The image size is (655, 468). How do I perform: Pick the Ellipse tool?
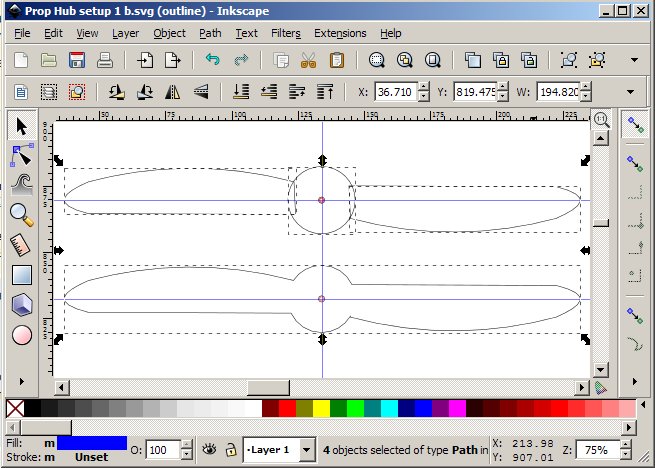[x=22, y=334]
